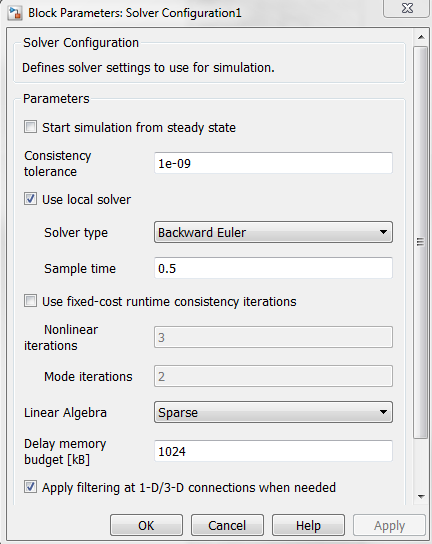Viewport: 432px width, 544px height.
Task: Open documentation via the Help button
Action: pos(308,525)
